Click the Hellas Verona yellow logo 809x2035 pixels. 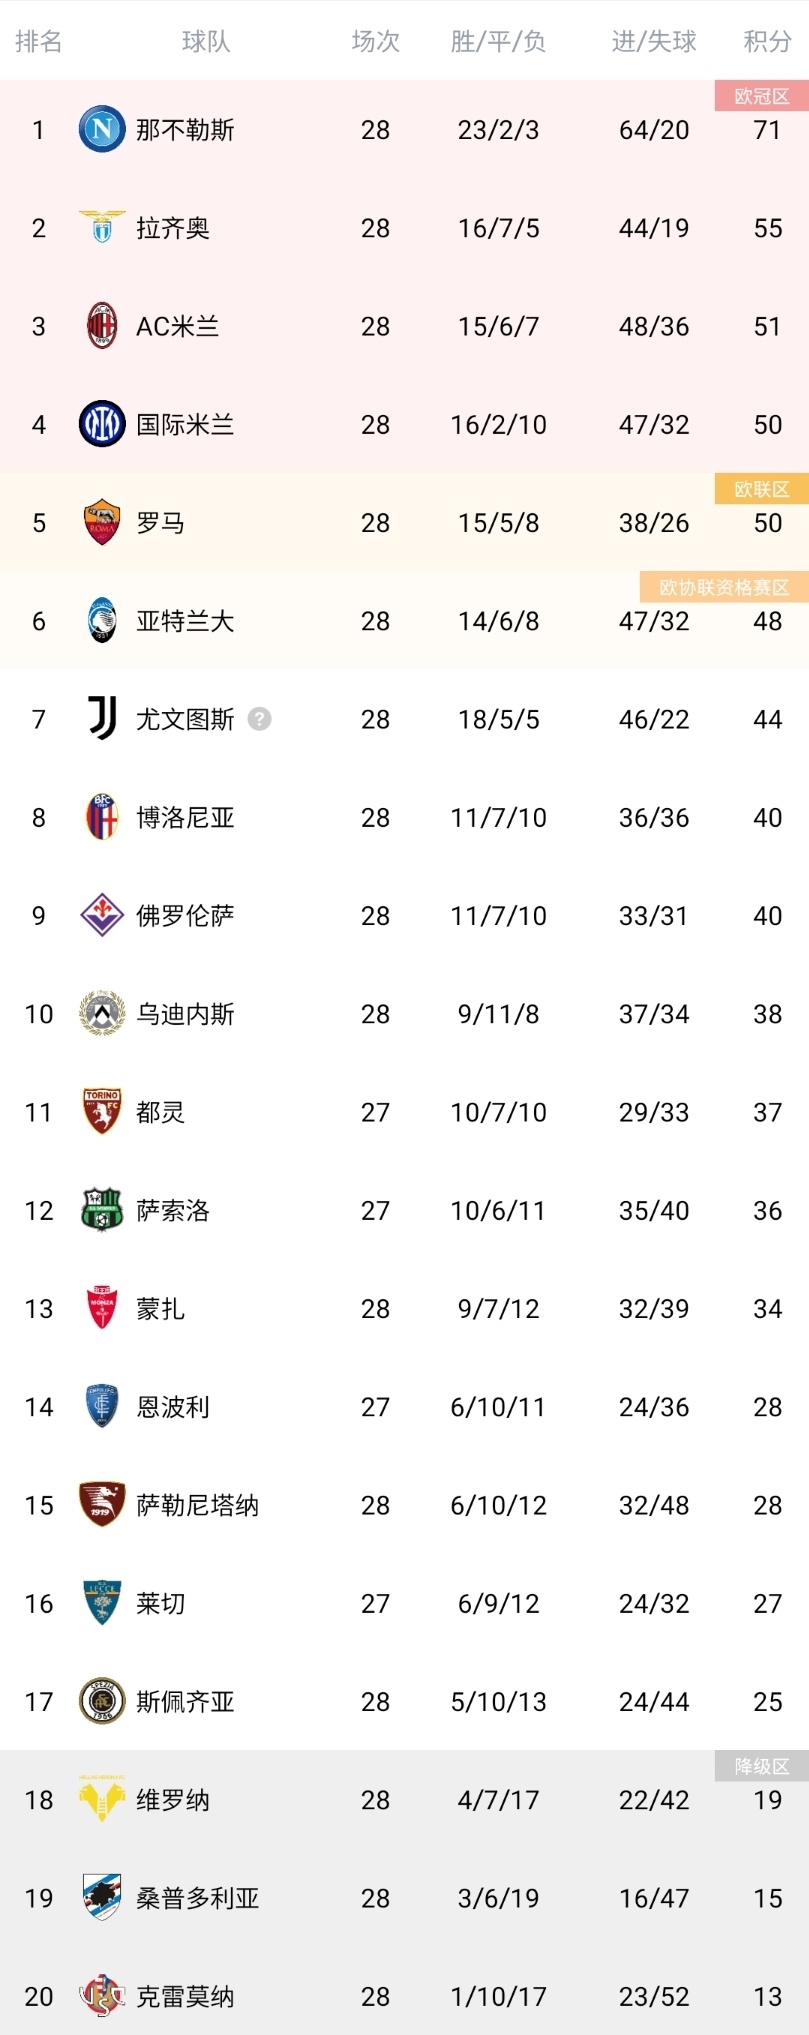(102, 1800)
